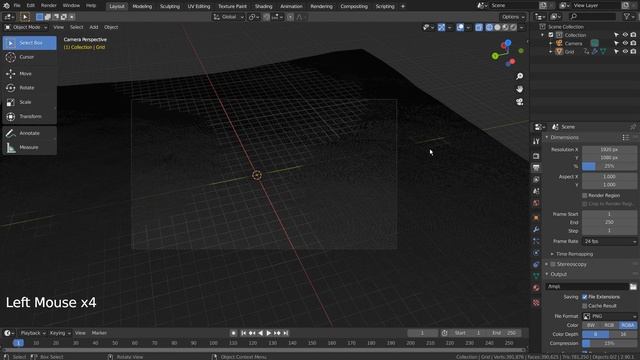640x360 pixels.
Task: Adjust the resolution percentage 25% slider
Action: point(610,166)
